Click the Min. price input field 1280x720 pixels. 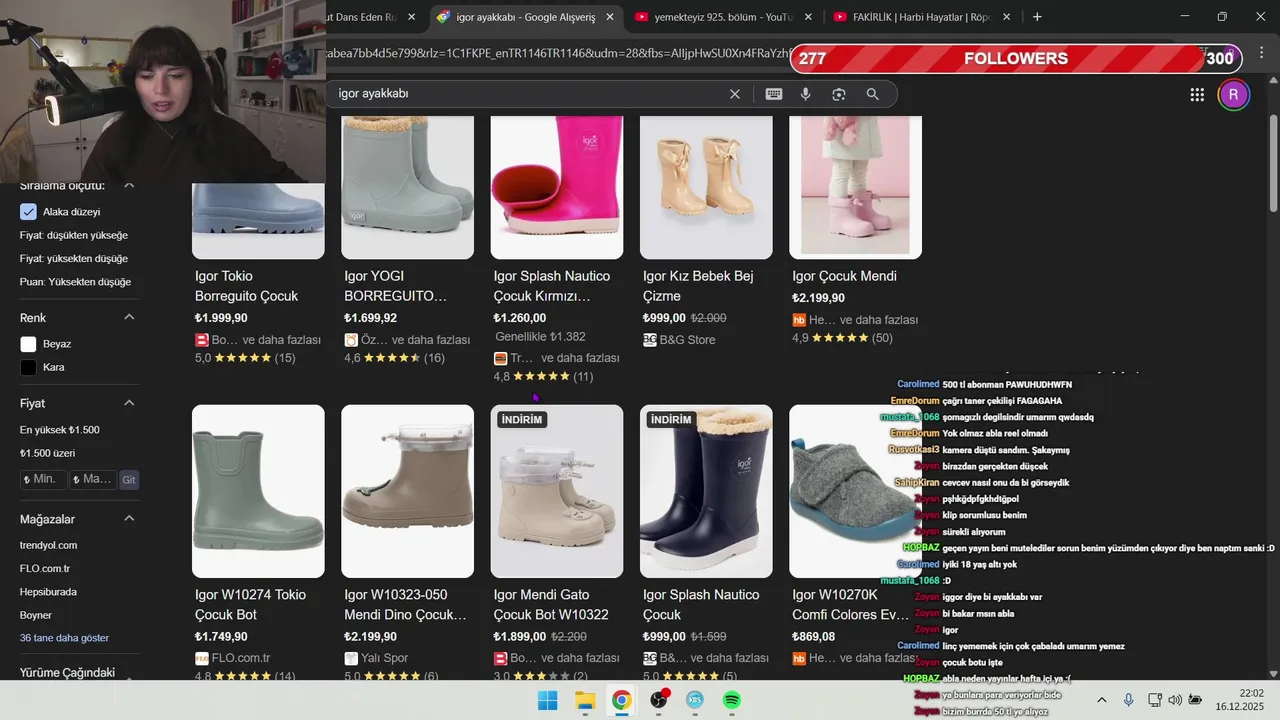click(x=43, y=480)
